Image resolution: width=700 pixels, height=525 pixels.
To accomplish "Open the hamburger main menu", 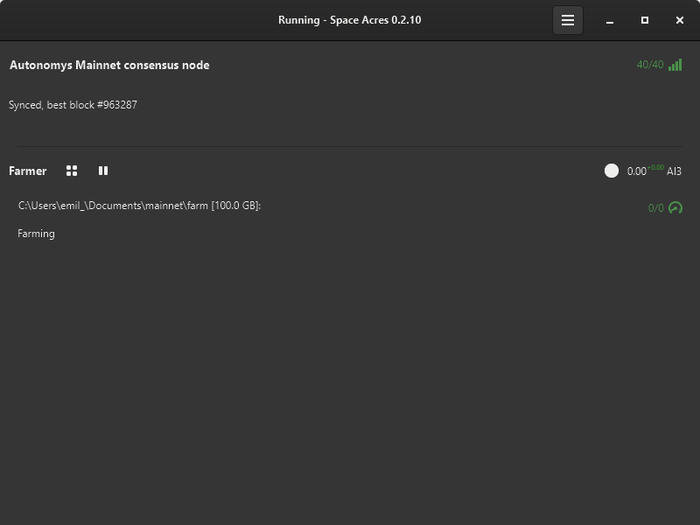I will (x=568, y=20).
